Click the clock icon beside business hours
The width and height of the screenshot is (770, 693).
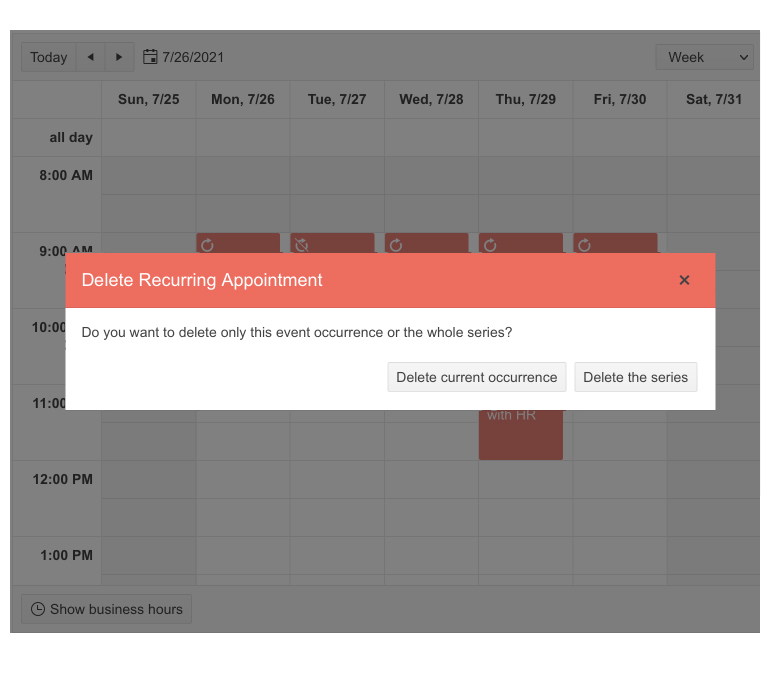click(x=38, y=609)
